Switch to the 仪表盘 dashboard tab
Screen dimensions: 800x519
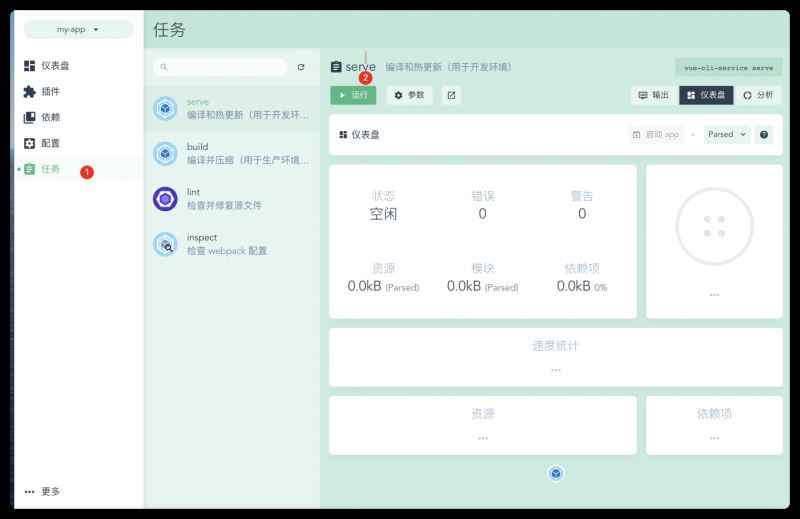706,95
